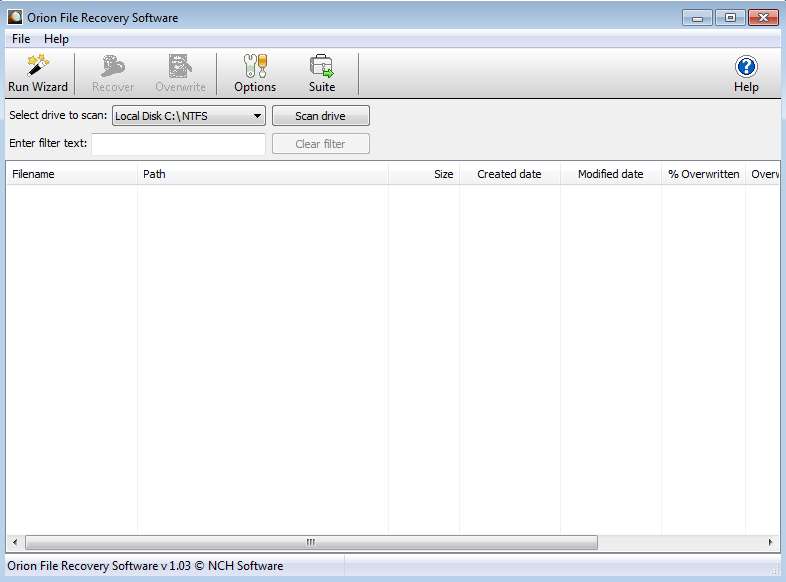The width and height of the screenshot is (786, 582).
Task: Start scanning with Scan drive button
Action: tap(321, 116)
